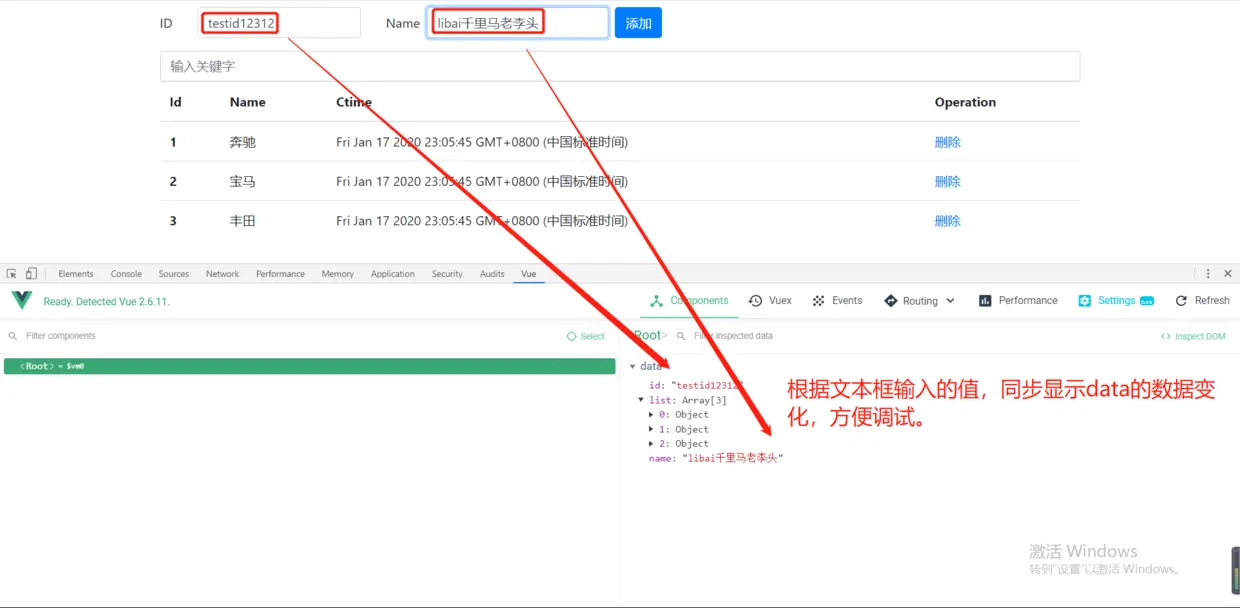Click the Vue logo in Vue devtools

coord(21,300)
